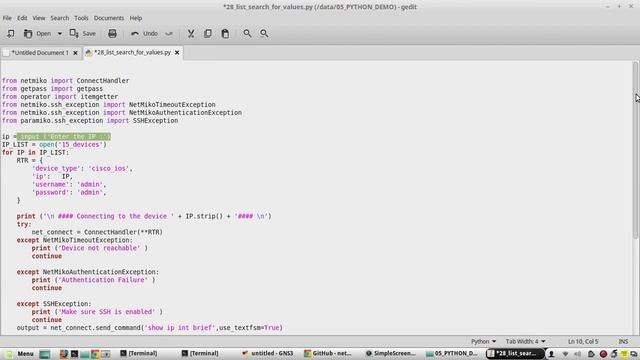Screen dimensions: 640x360
Task: Launch Chrome from taskbar quick launcher
Action: (x=95, y=354)
